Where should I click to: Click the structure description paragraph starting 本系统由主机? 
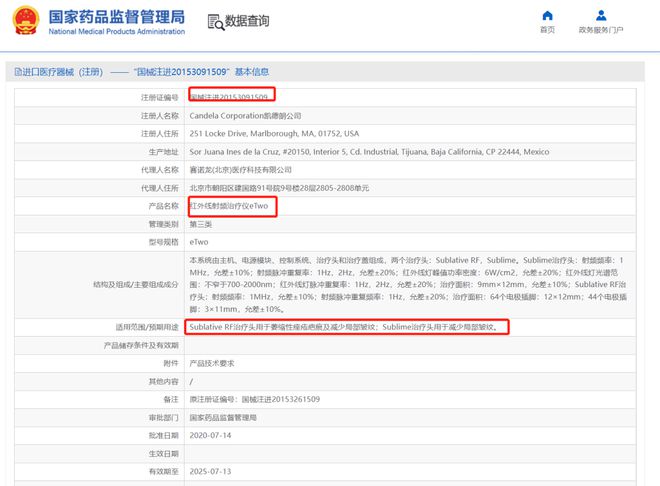coord(408,284)
